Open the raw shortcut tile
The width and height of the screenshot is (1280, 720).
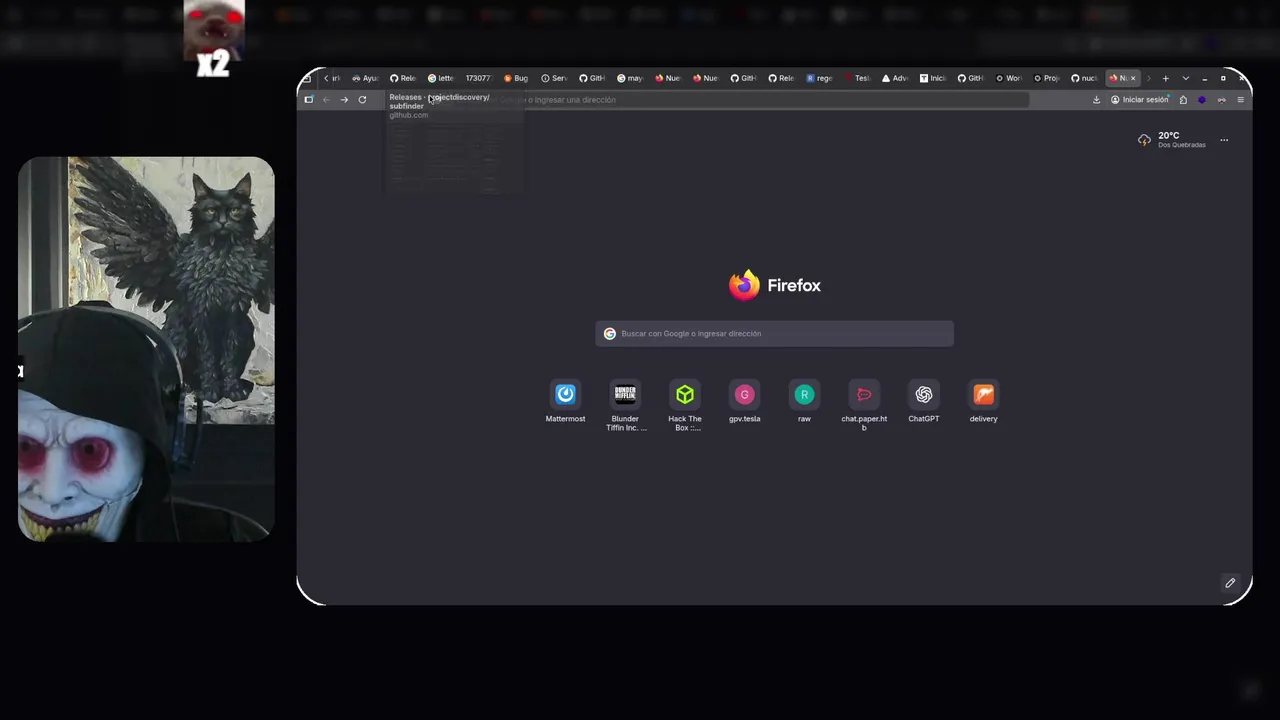tap(804, 402)
